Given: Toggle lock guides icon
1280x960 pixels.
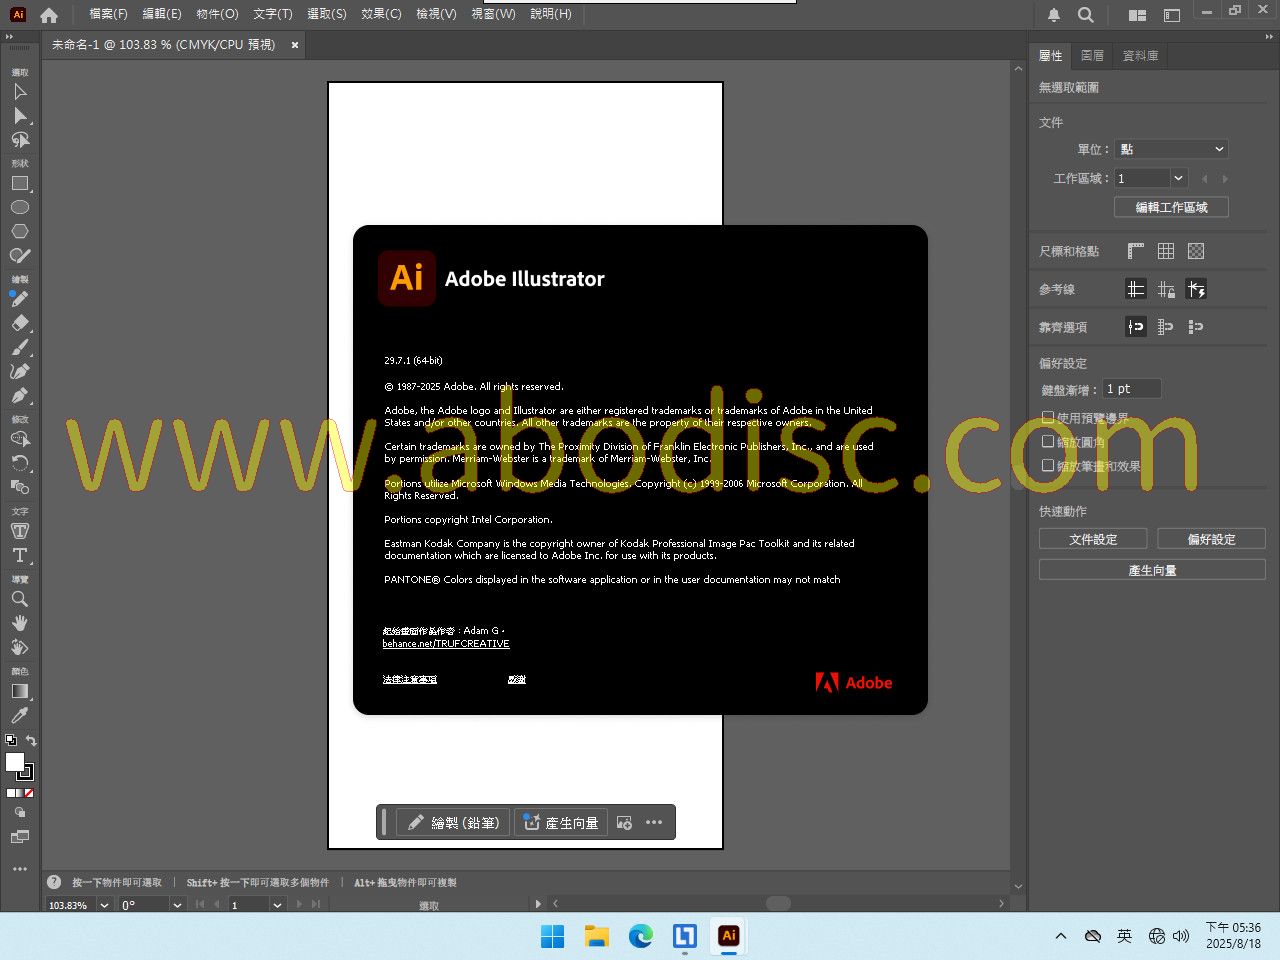Looking at the screenshot, I should [1166, 289].
